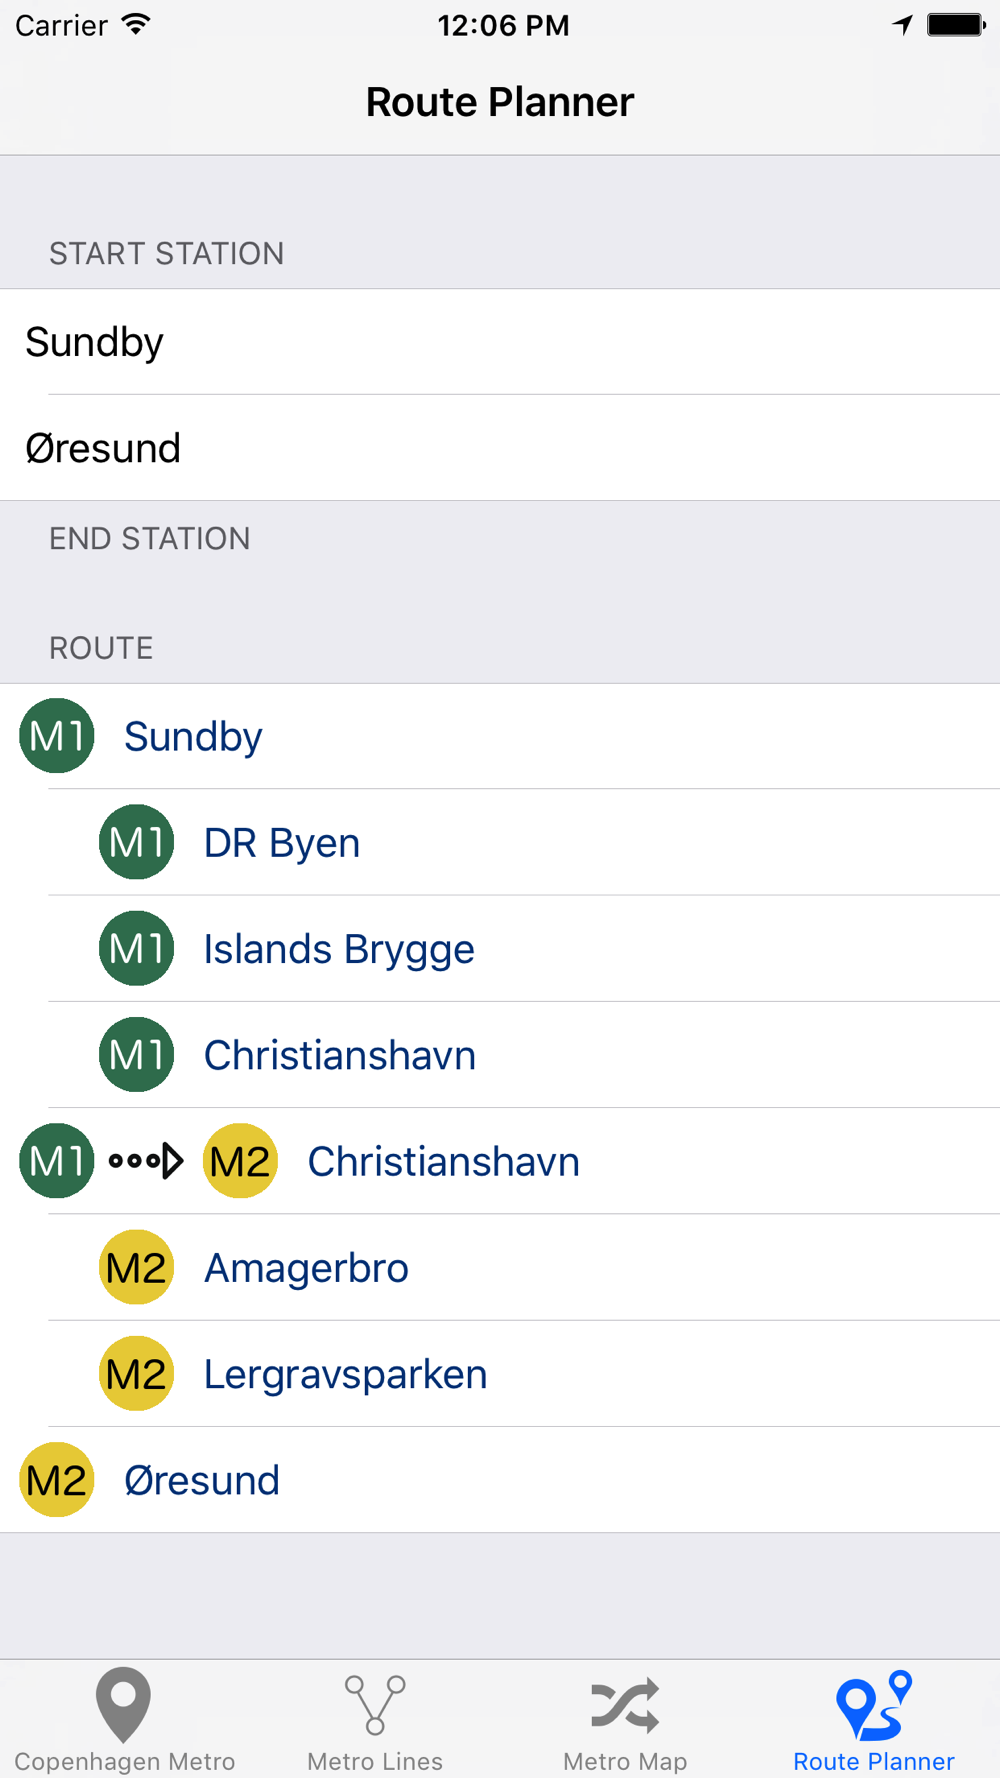Tap the M1 badge next to Islands Brygge

[137, 948]
